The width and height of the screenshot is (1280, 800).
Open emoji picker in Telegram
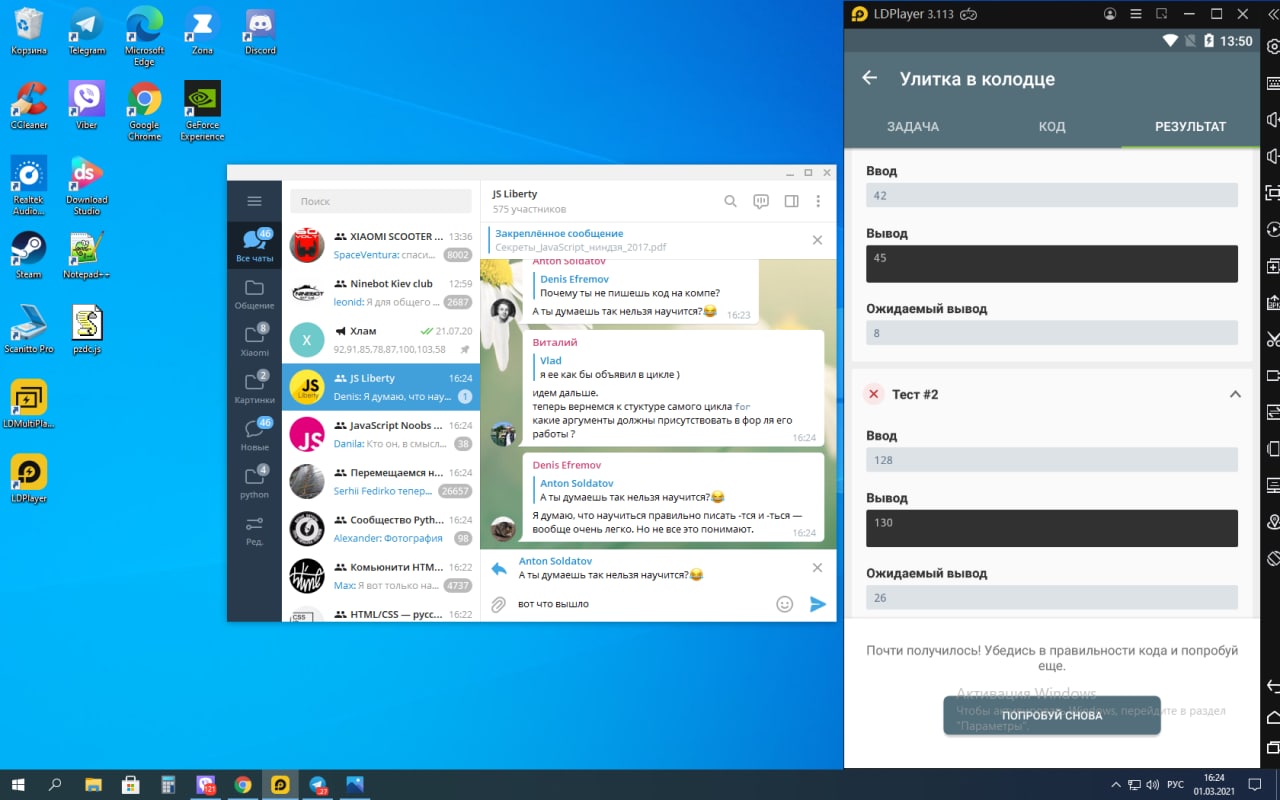[x=785, y=604]
